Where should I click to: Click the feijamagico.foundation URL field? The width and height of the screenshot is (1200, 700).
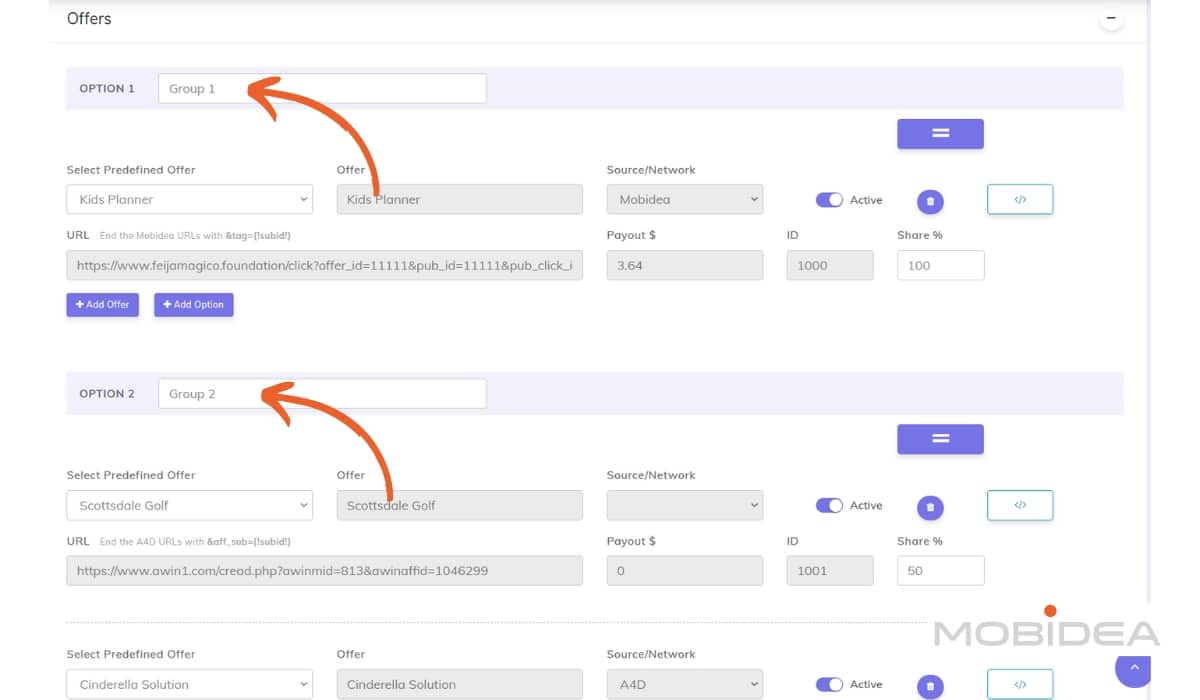(x=325, y=265)
